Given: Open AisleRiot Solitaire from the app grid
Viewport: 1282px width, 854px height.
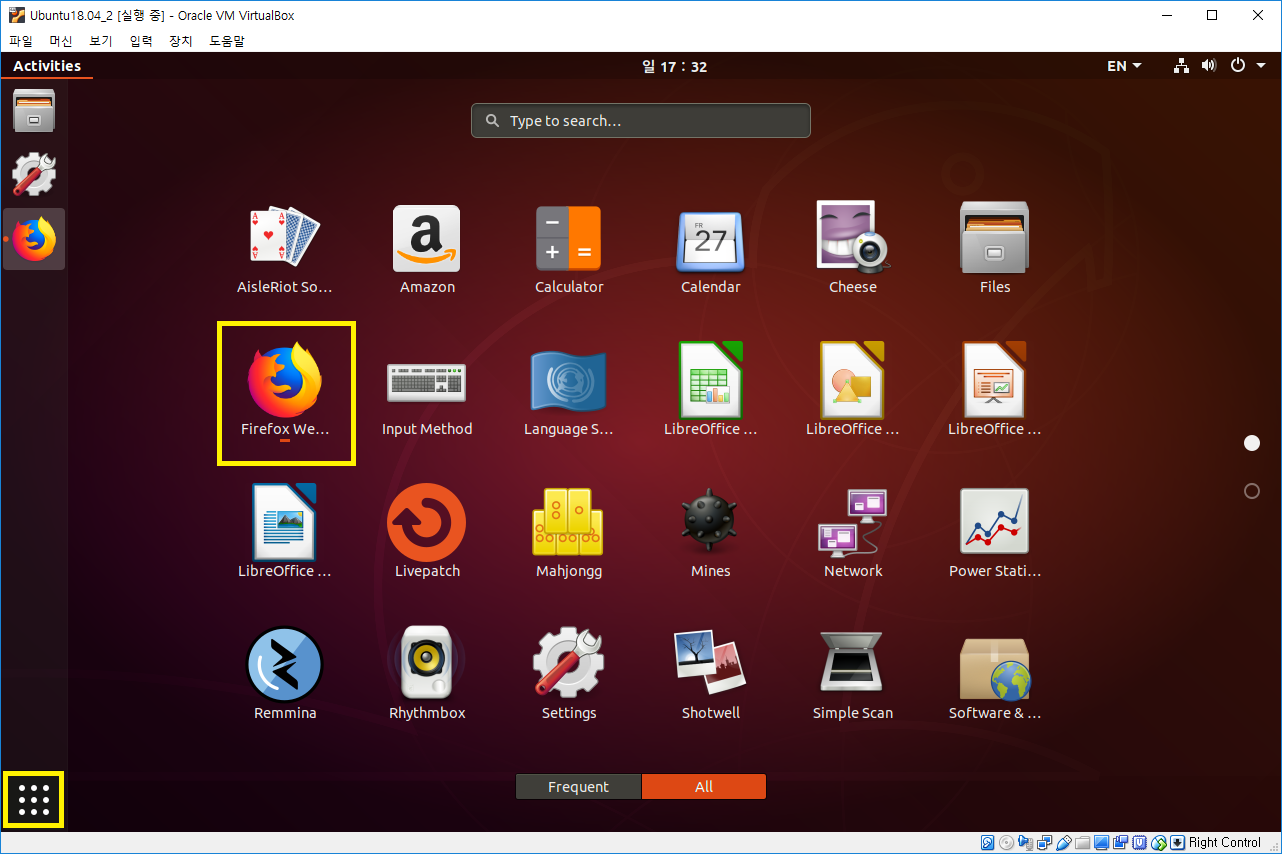Looking at the screenshot, I should (x=285, y=250).
